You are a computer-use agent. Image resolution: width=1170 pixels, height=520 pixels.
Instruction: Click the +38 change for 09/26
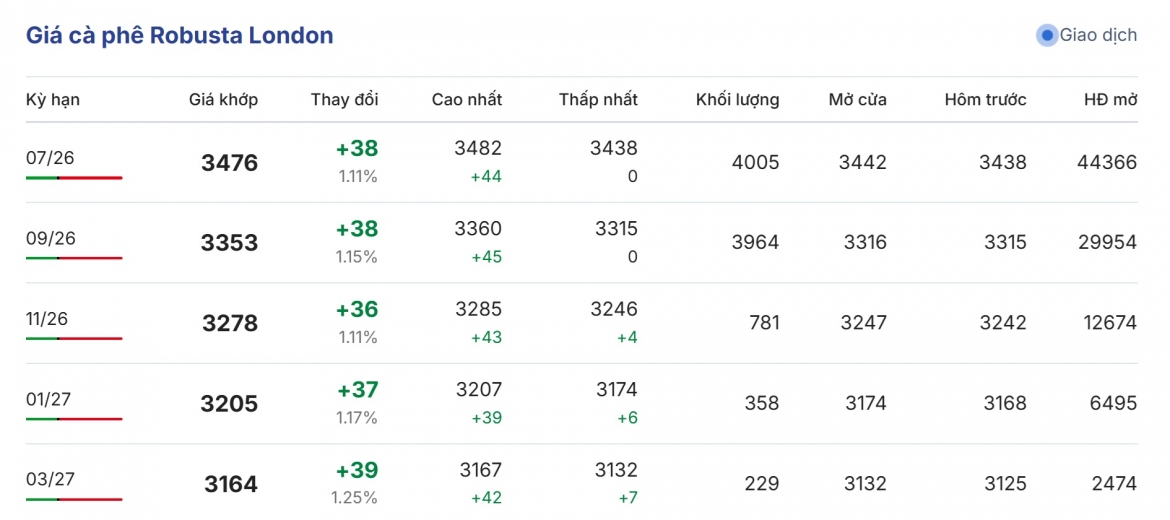coord(357,229)
